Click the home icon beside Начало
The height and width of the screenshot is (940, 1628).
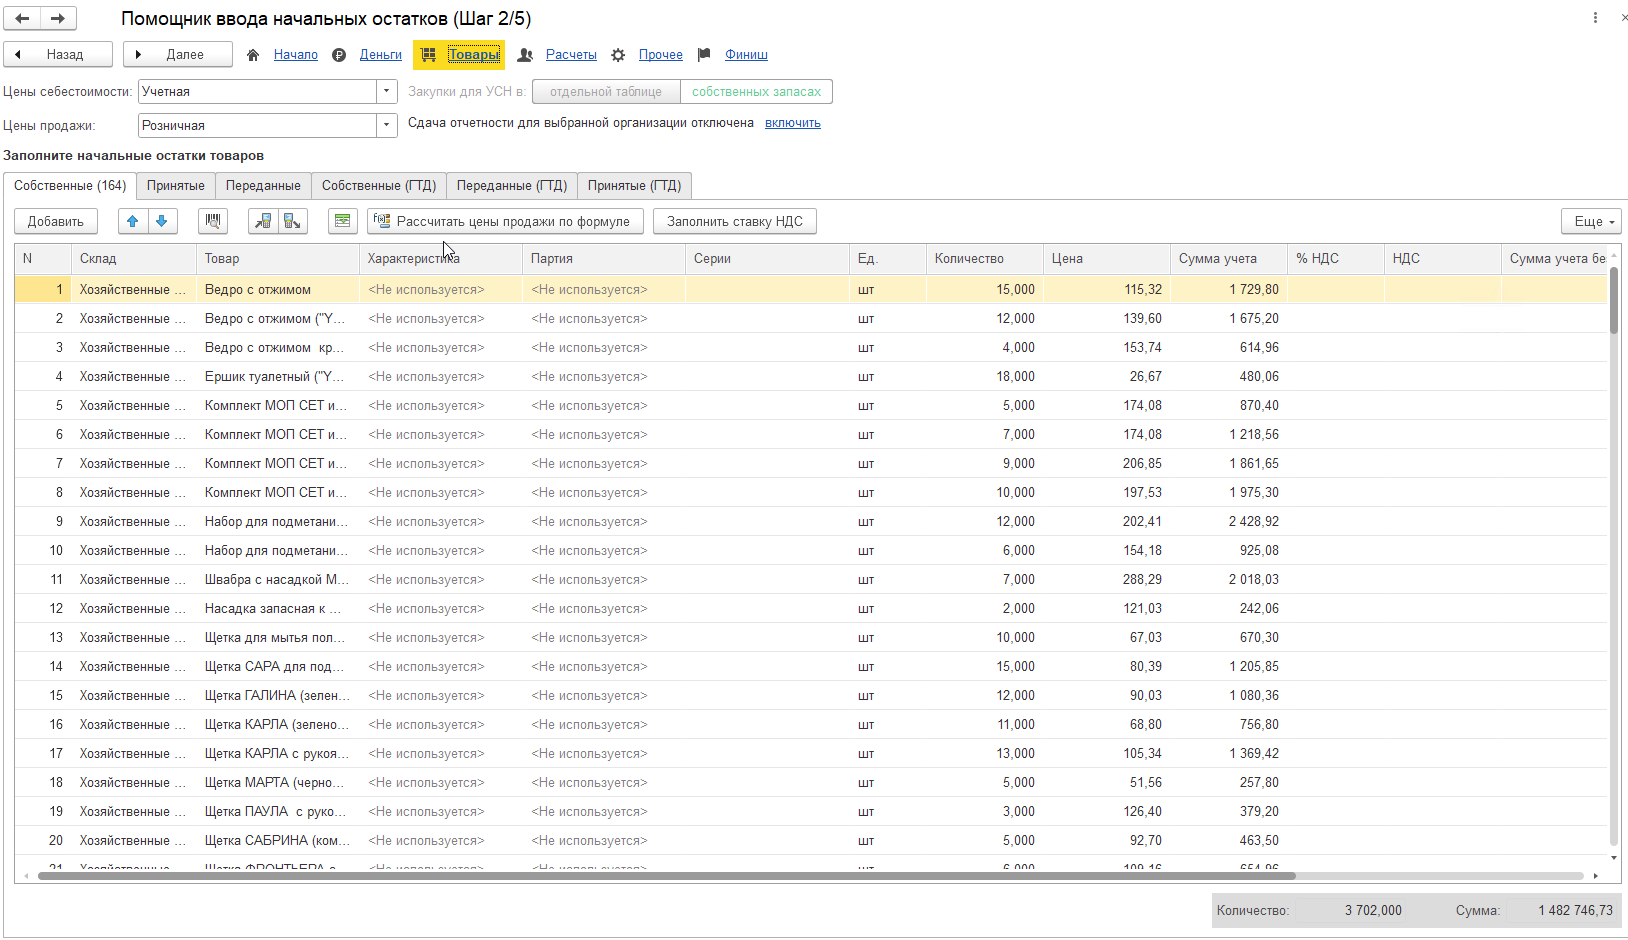(253, 55)
